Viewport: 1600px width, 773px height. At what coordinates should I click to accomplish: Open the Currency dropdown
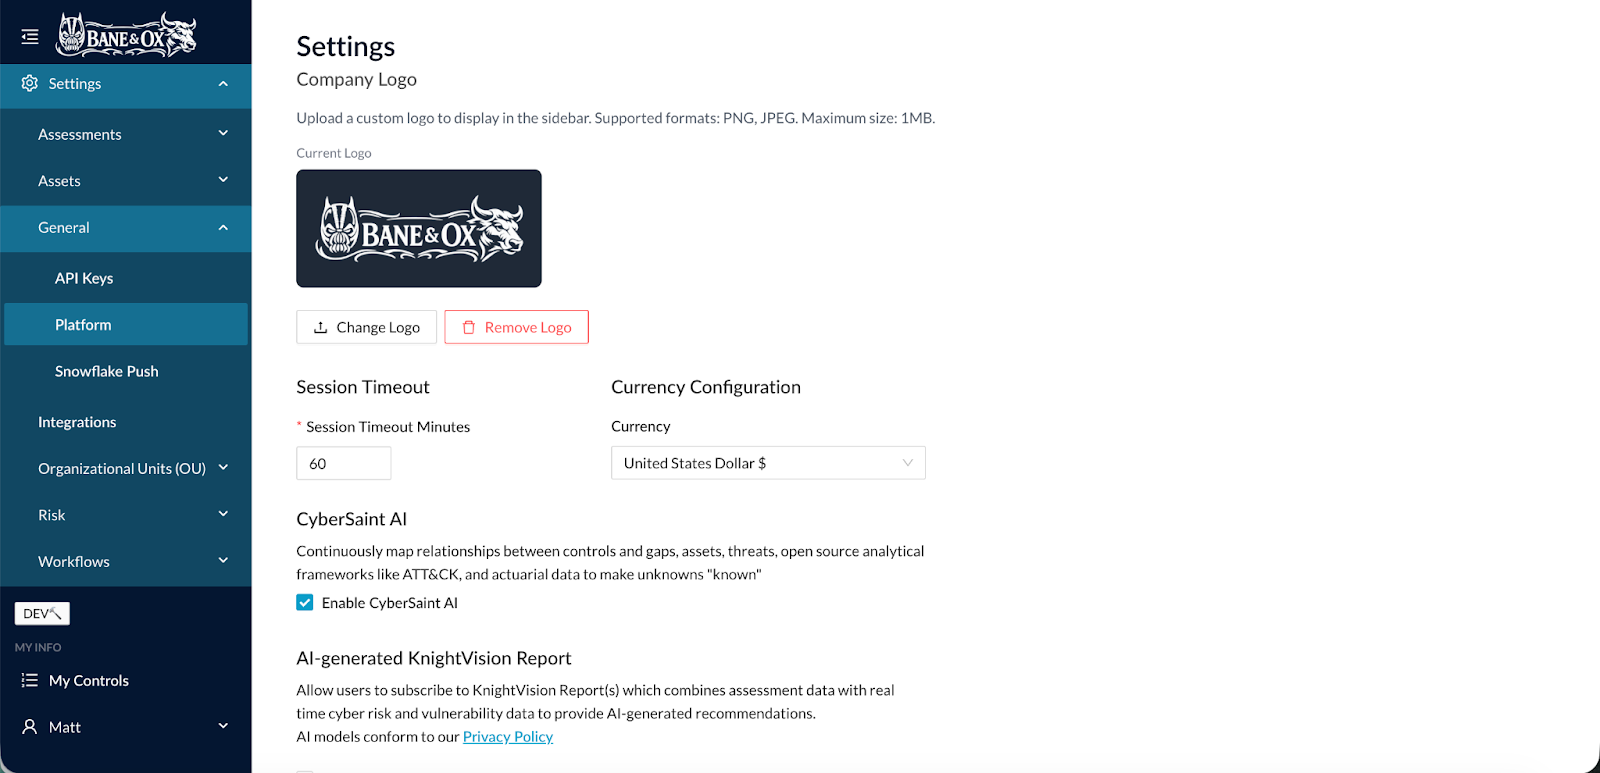[768, 463]
